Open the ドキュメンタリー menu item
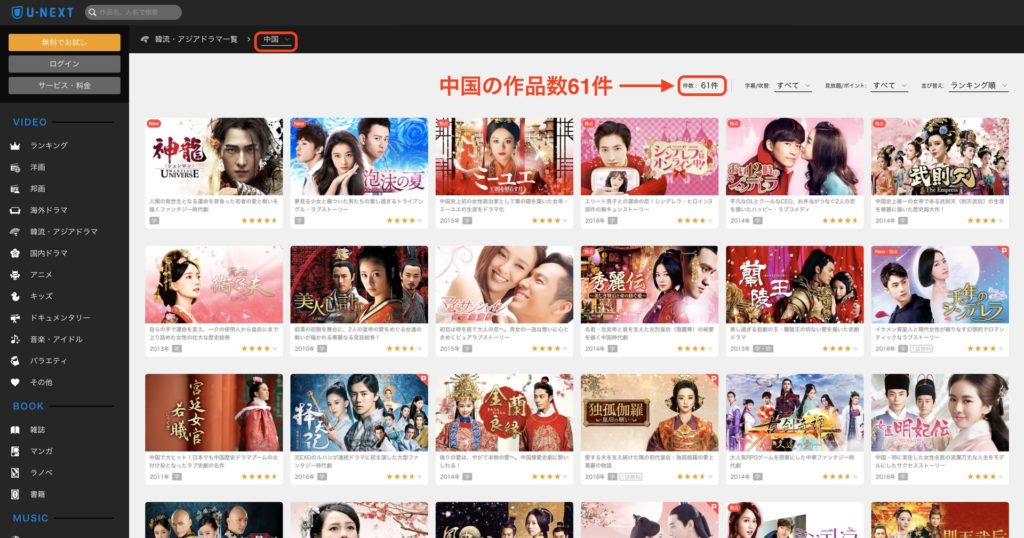This screenshot has width=1024, height=538. pyautogui.click(x=60, y=318)
